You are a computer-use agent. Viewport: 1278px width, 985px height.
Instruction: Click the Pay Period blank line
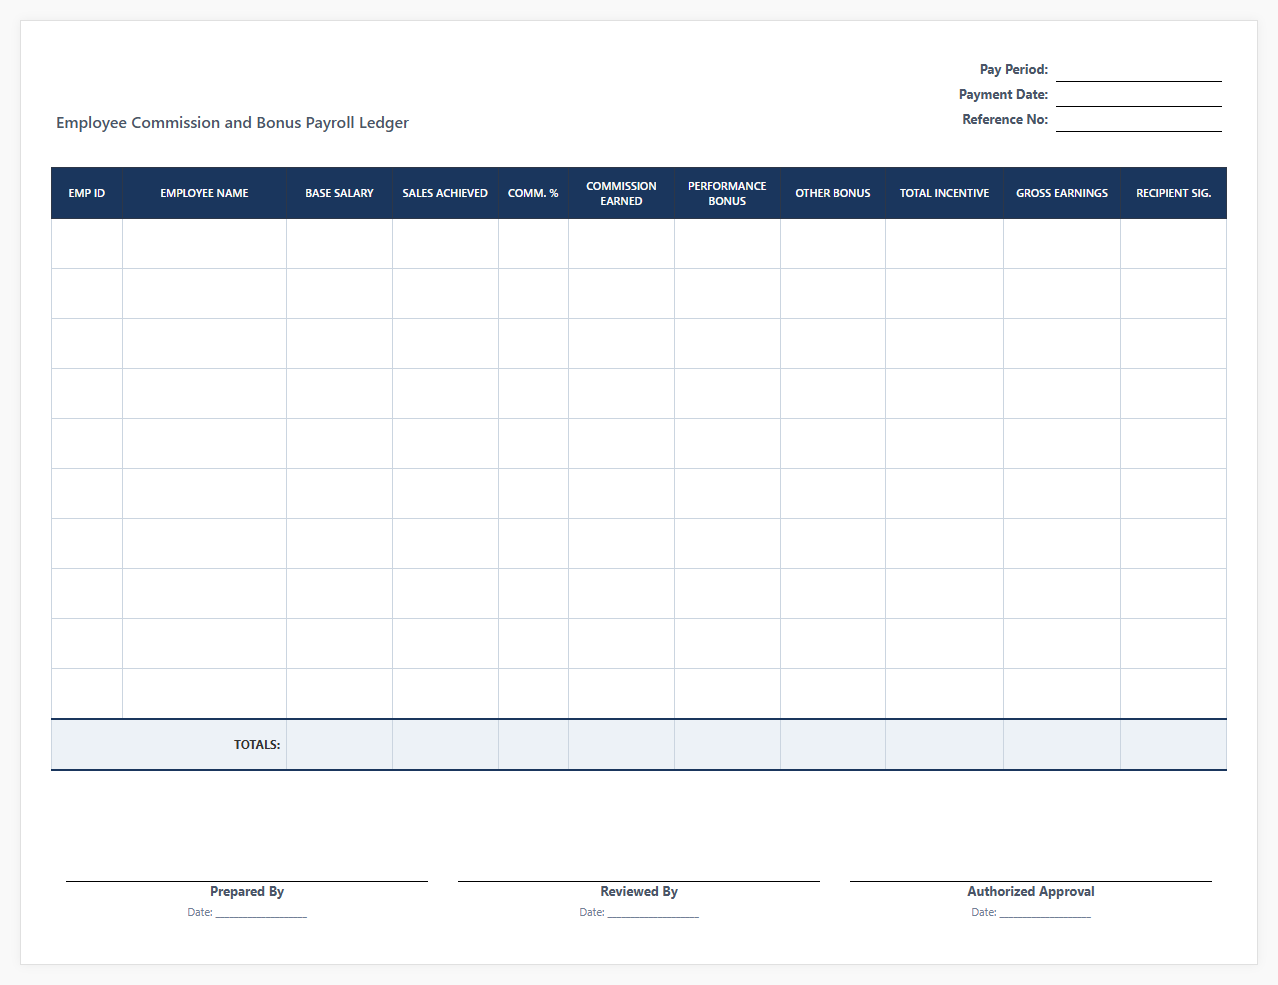[x=1139, y=70]
